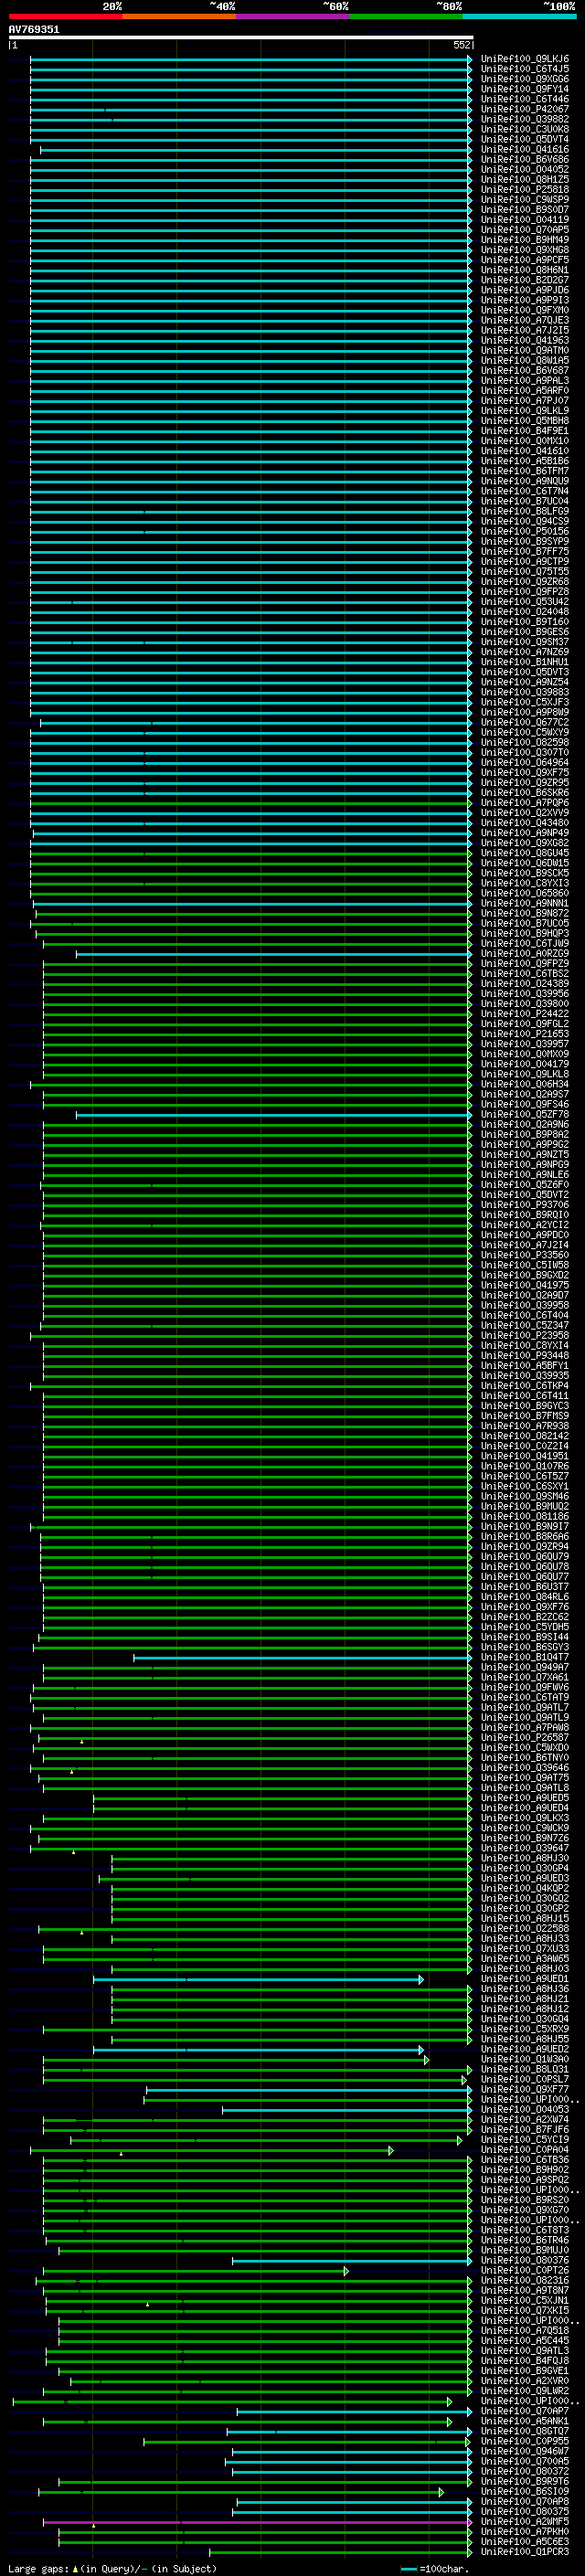Select the UniRef100_Q70AP5 label

coord(524,230)
